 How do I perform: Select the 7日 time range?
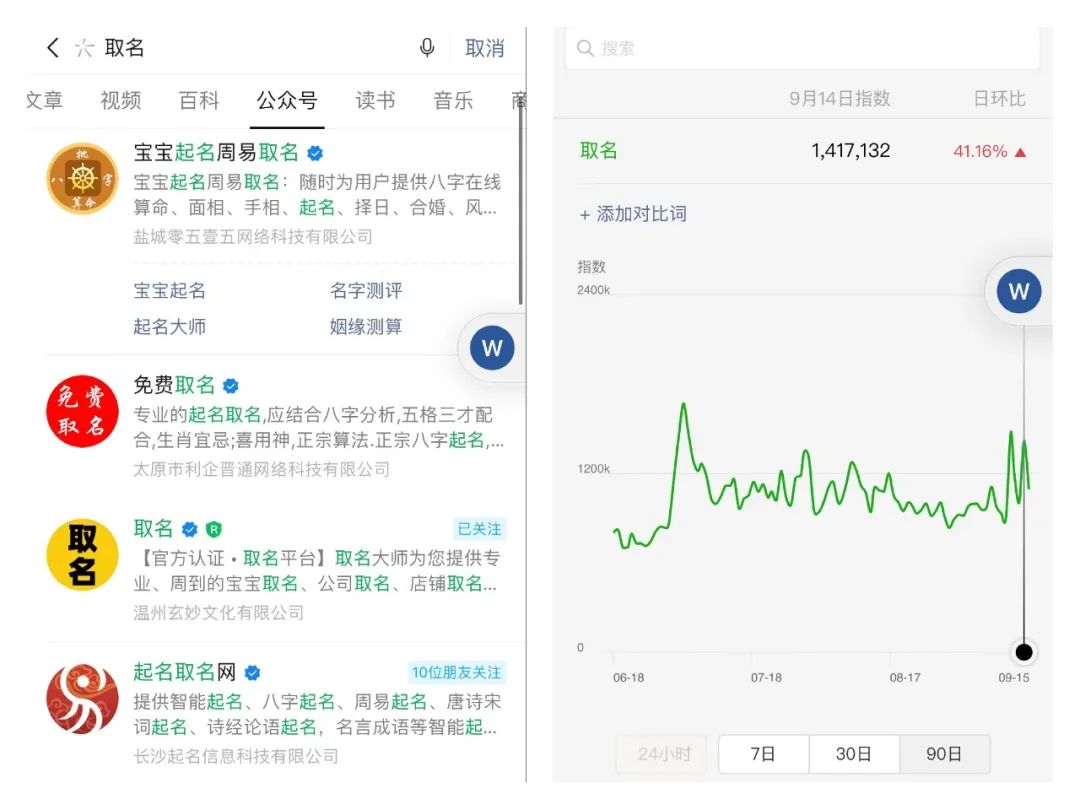coord(763,754)
